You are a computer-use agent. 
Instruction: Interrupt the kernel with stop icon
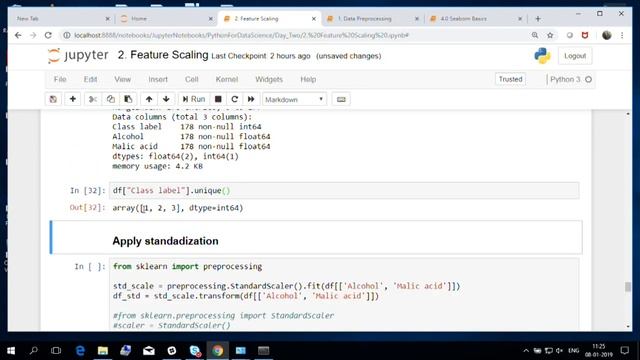[x=218, y=99]
